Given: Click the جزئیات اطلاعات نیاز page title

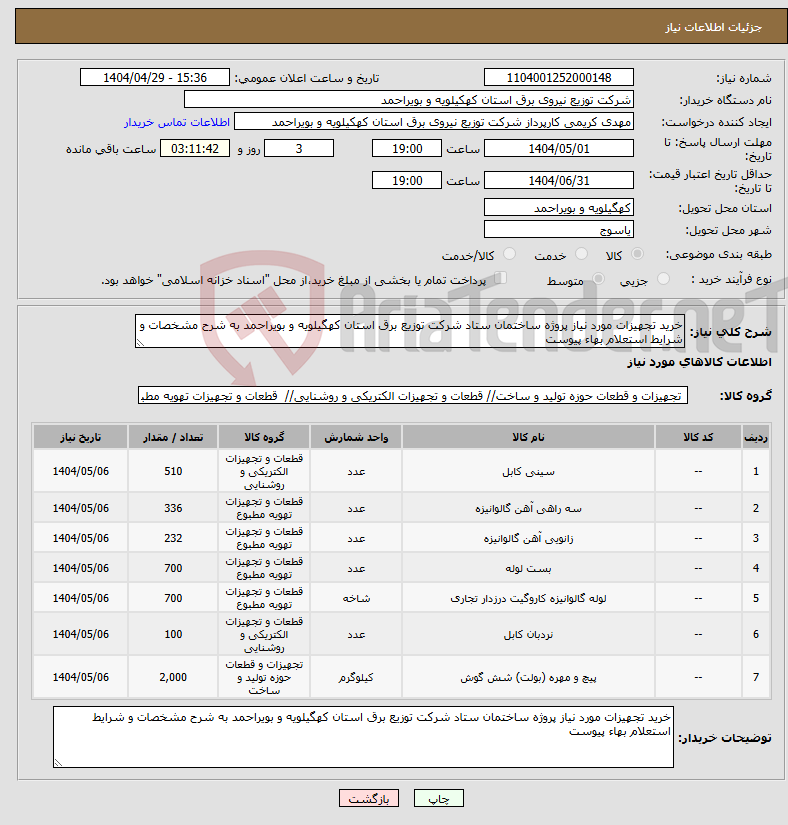Looking at the screenshot, I should coord(713,27).
